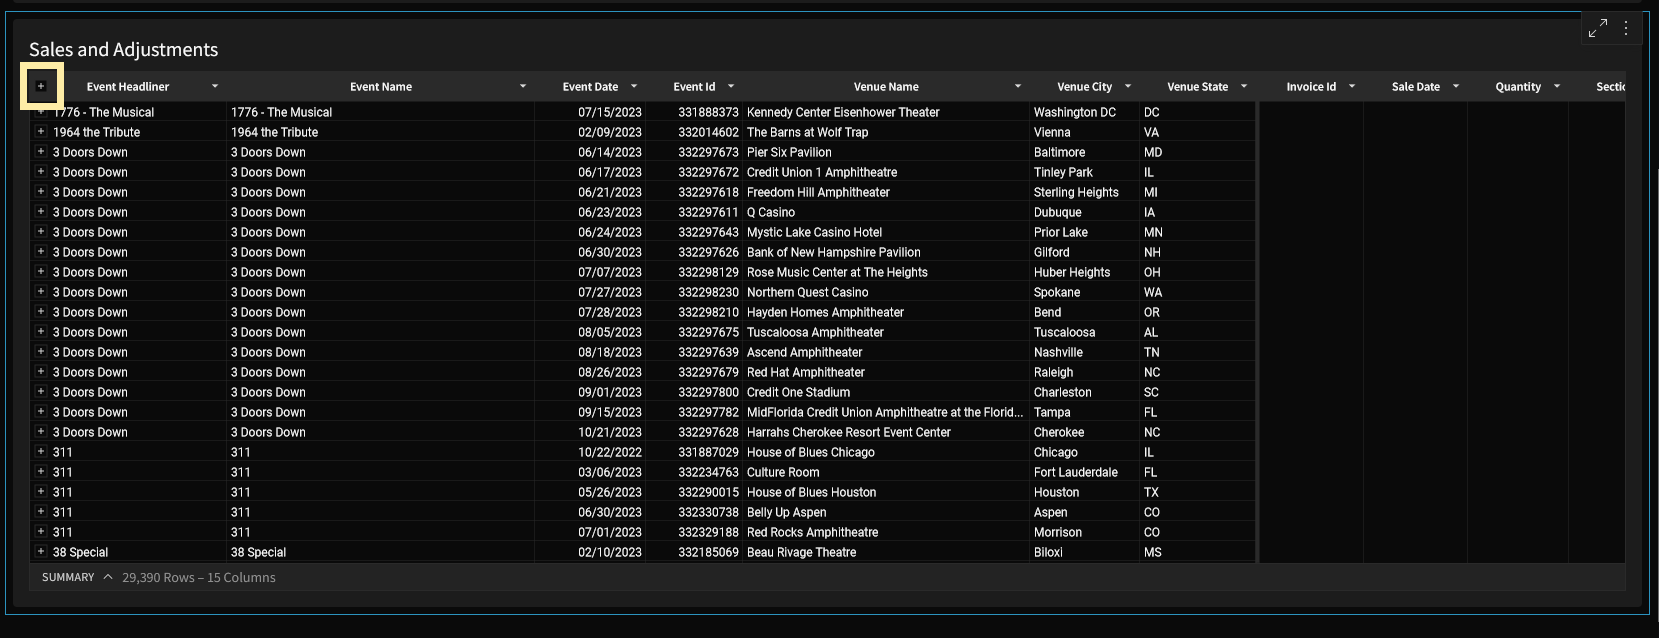This screenshot has height=638, width=1659.
Task: Select the Venue State column header
Action: [1197, 87]
